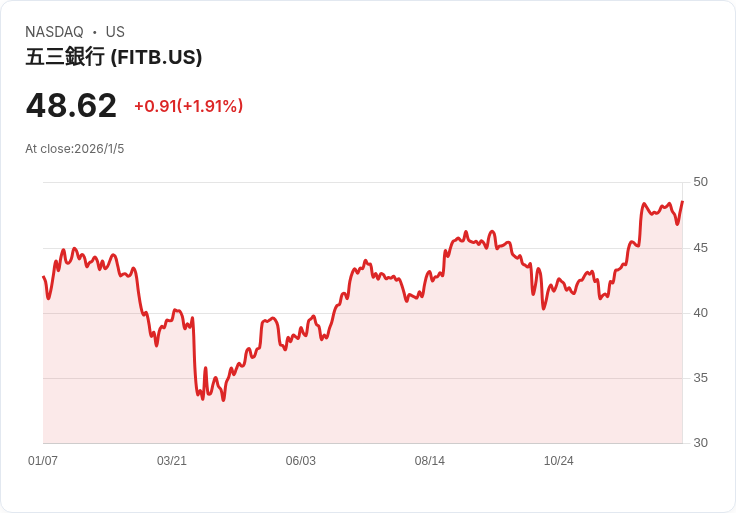Image resolution: width=736 pixels, height=513 pixels.
Task: Click the 45 label on the price axis
Action: (x=700, y=247)
